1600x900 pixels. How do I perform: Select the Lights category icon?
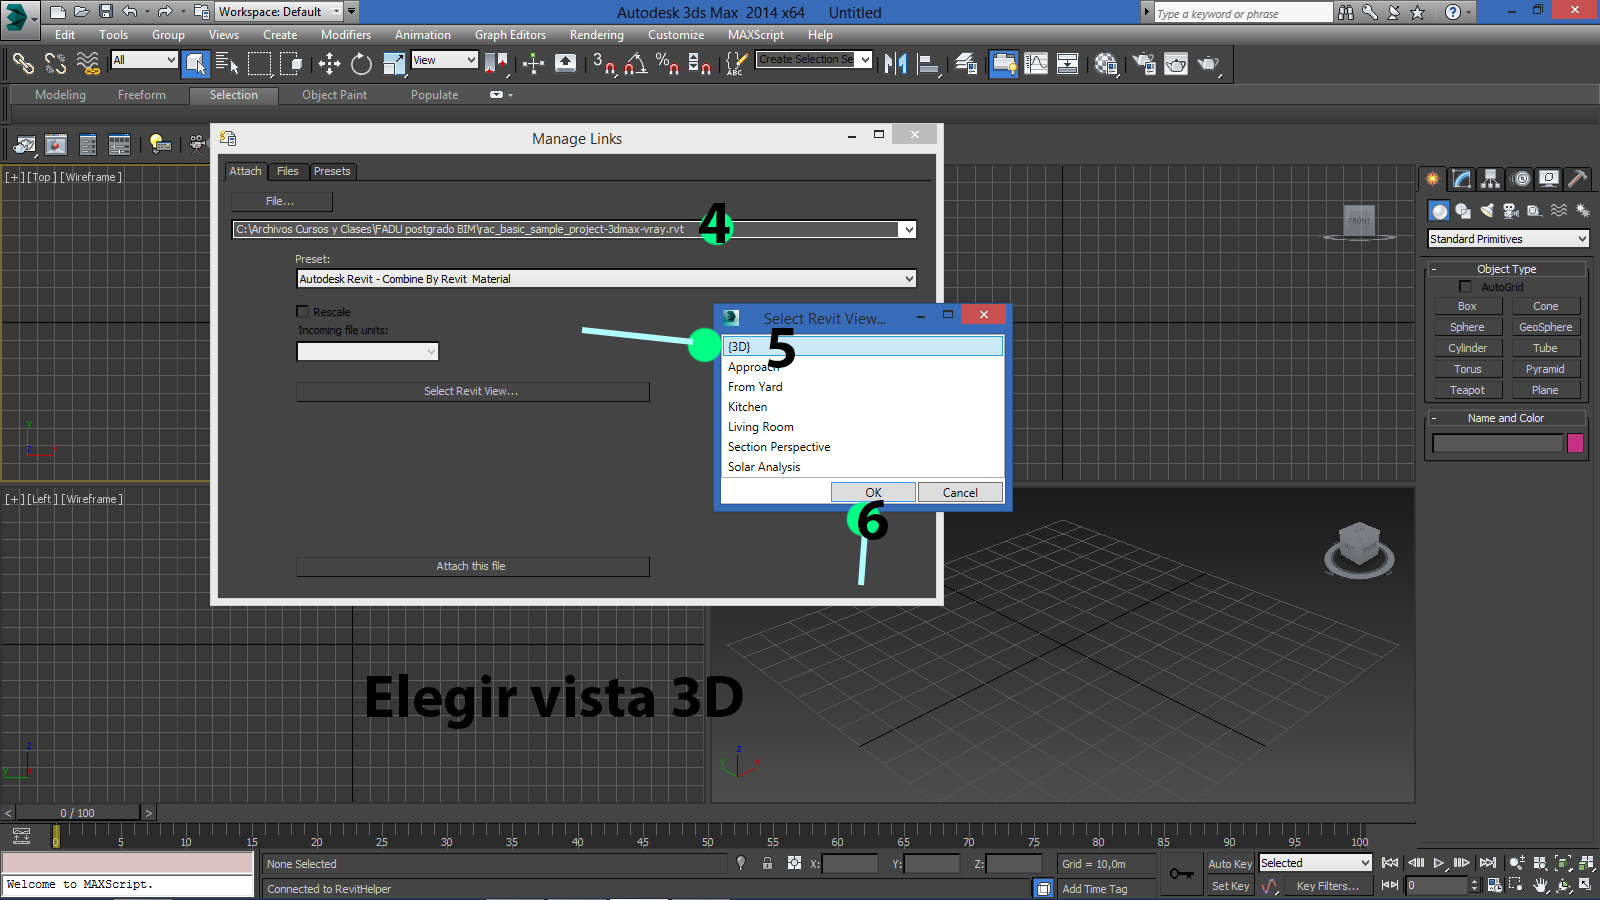coord(1487,211)
